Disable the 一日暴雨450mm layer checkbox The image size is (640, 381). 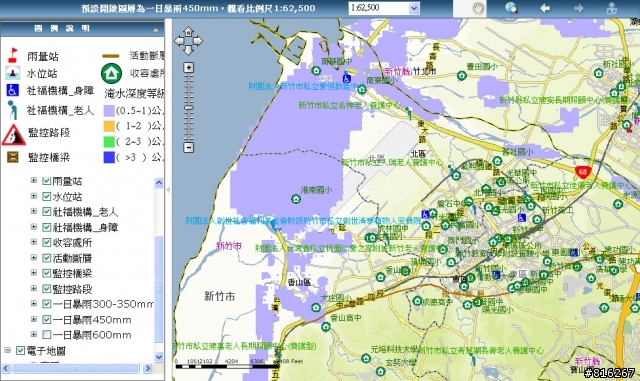pyautogui.click(x=47, y=319)
